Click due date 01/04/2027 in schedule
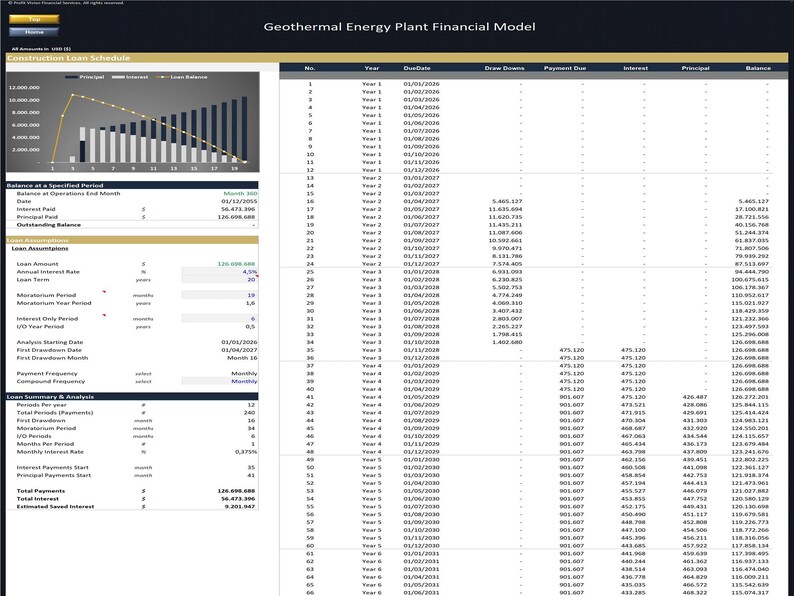794x596 pixels. [x=421, y=202]
